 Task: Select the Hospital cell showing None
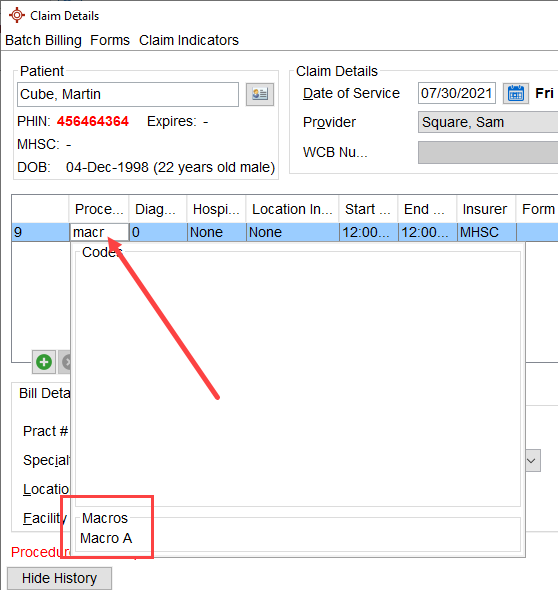217,232
